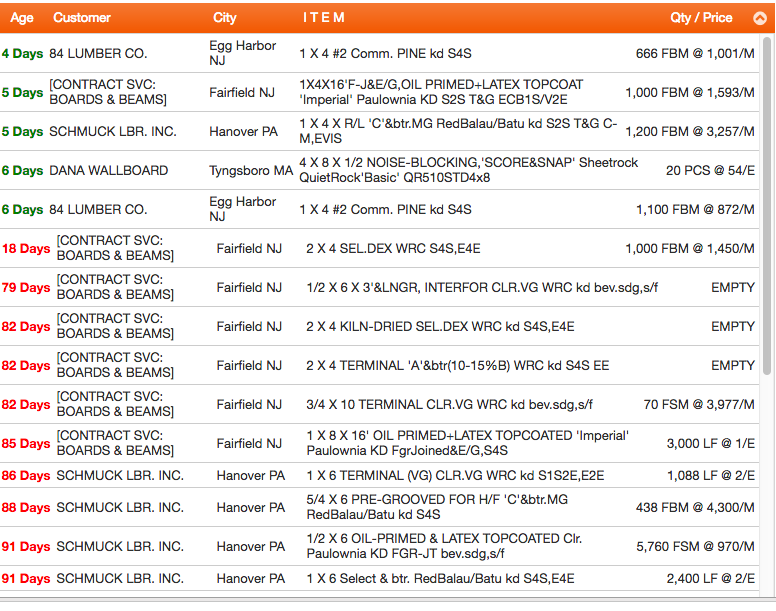Open the RedBalau/Batu S2S T&G item
776x611 pixels.
[x=458, y=131]
